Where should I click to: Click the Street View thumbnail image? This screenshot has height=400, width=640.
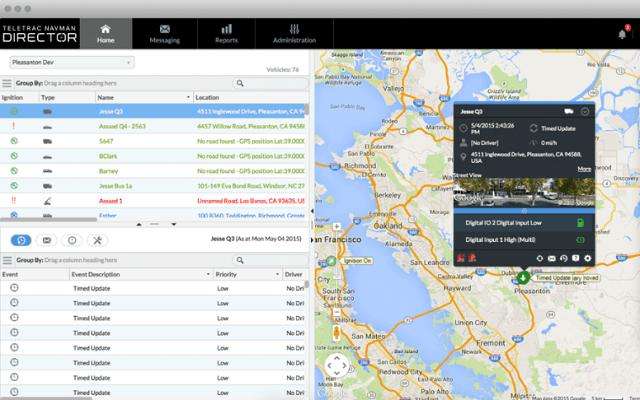[524, 192]
